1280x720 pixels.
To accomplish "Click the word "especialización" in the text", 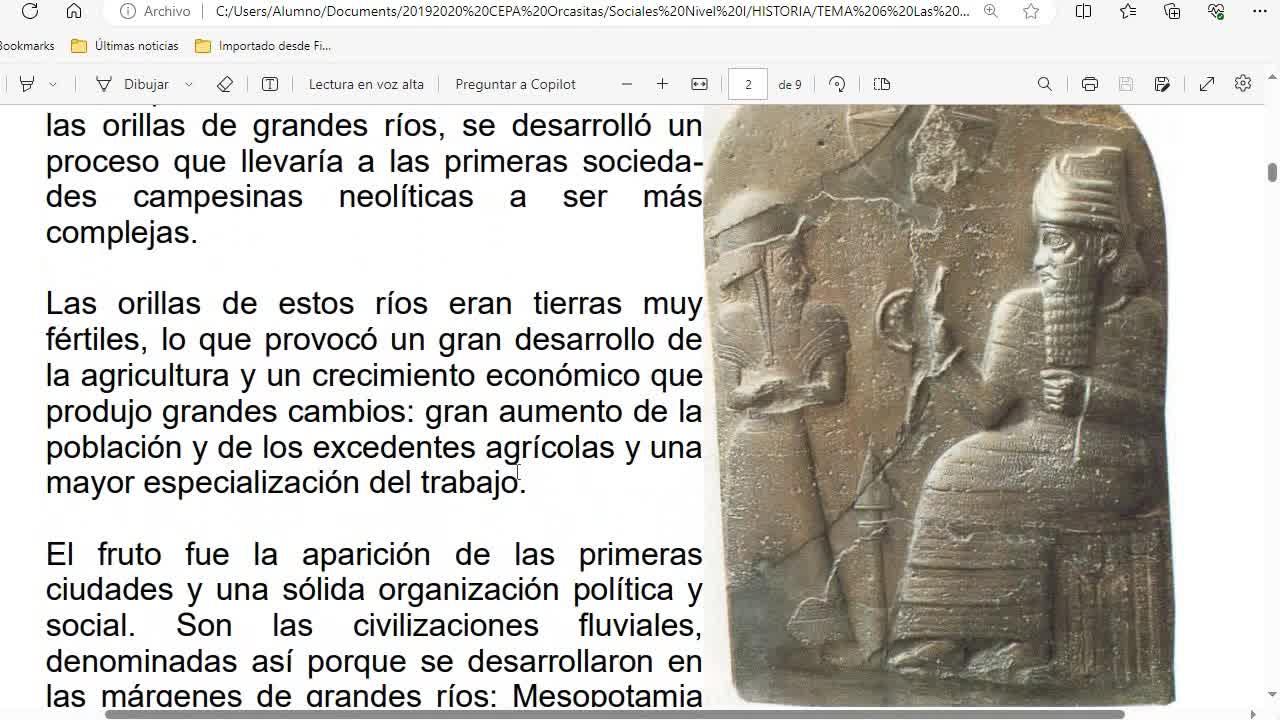I will [x=251, y=482].
